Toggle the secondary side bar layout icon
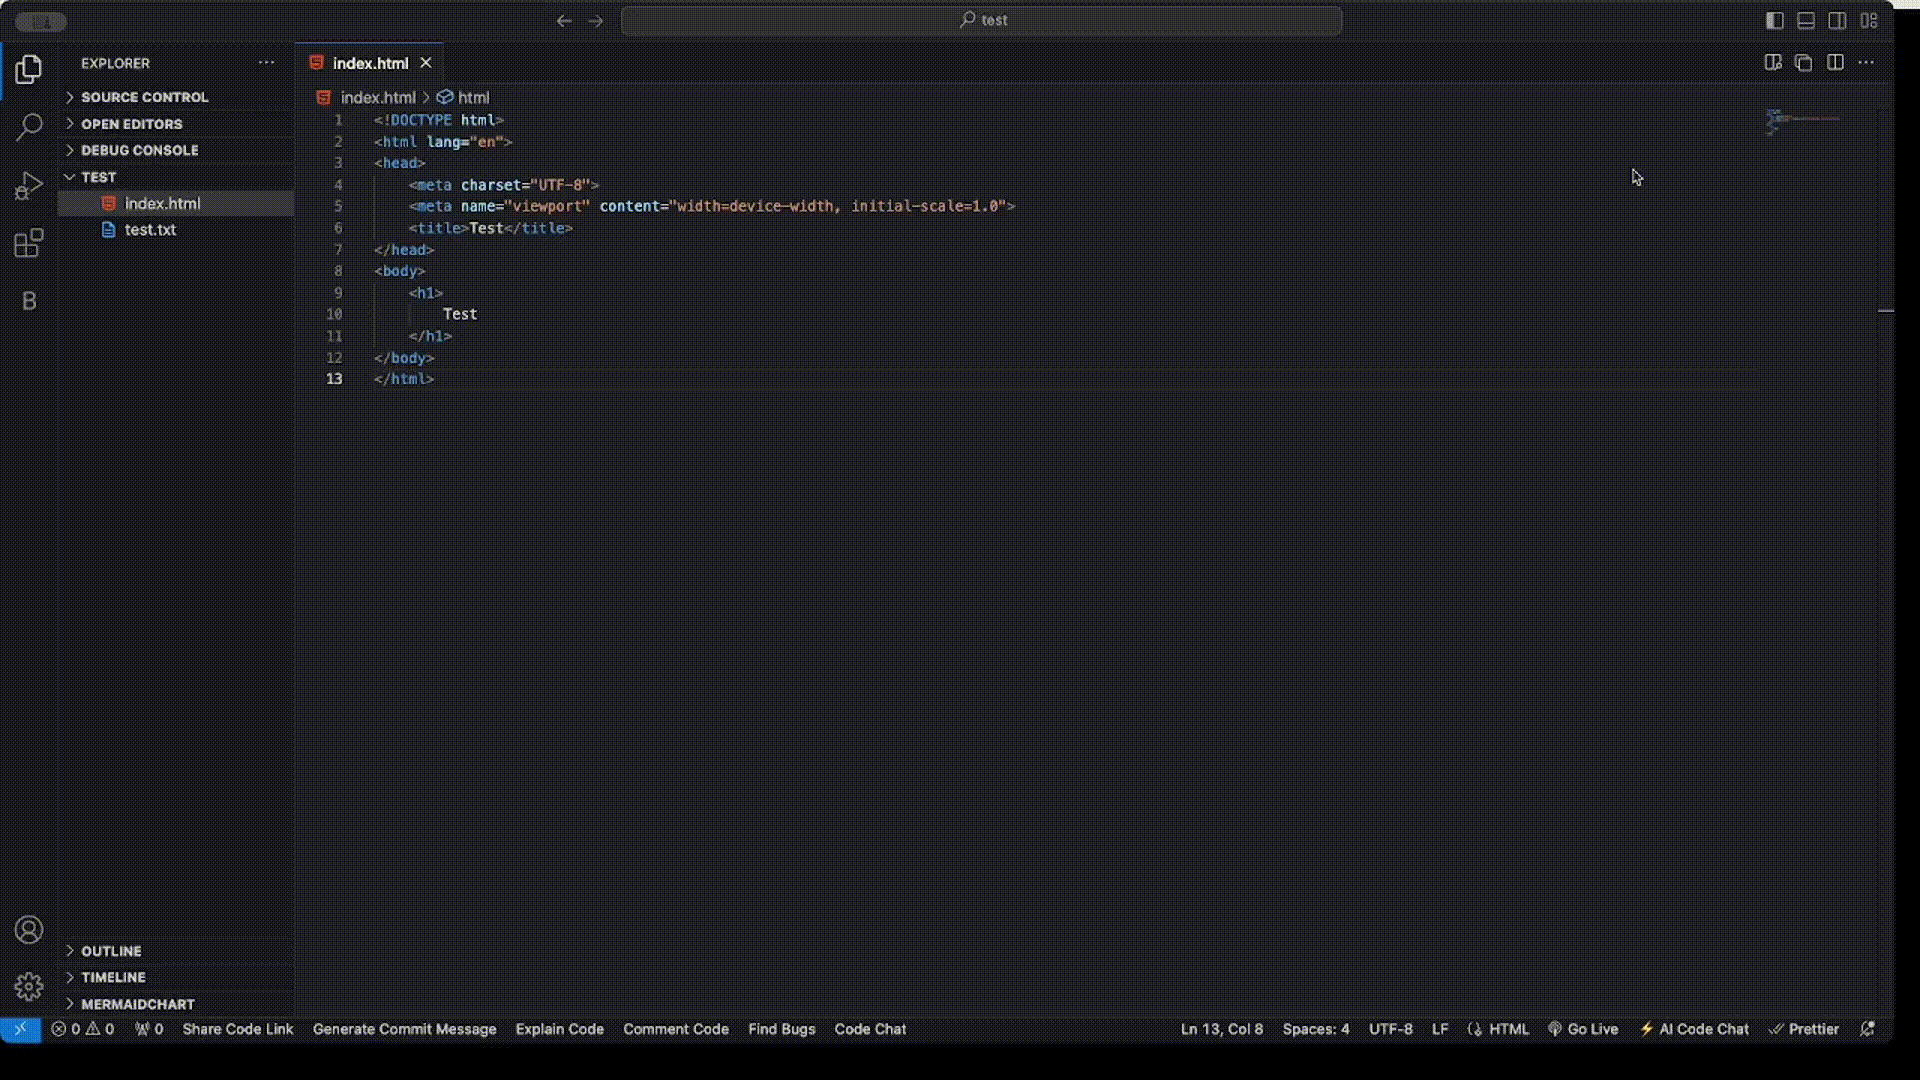Screen dimensions: 1920x1080 point(1837,20)
